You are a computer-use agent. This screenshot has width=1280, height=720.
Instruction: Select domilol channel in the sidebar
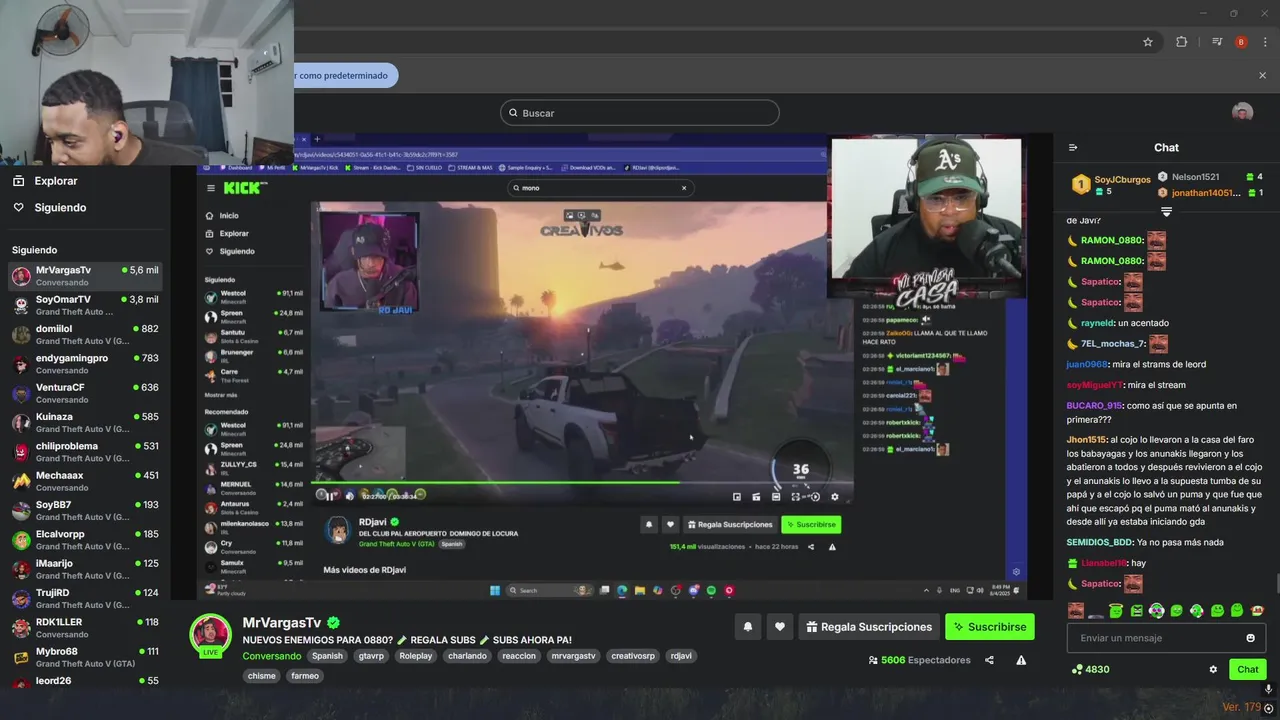tap(85, 334)
